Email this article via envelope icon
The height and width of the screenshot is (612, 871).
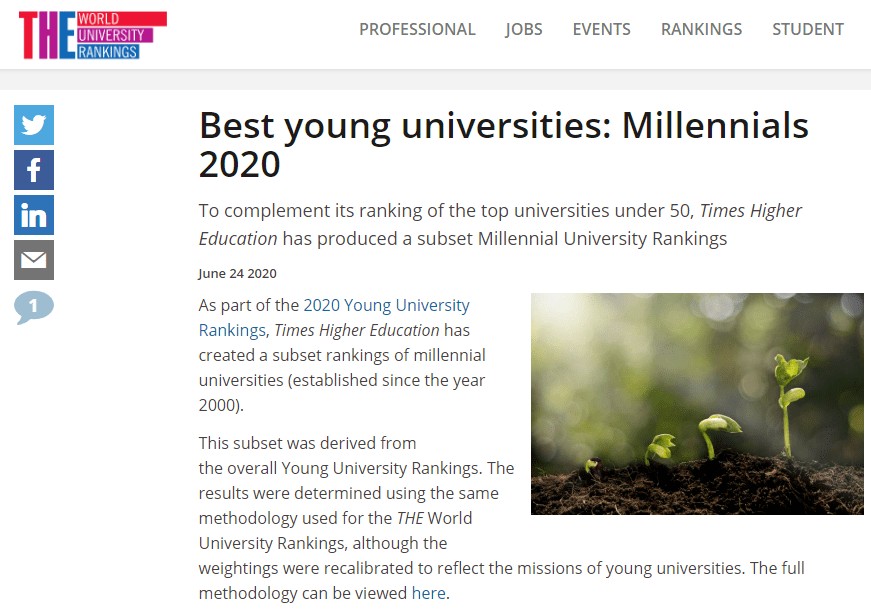[34, 260]
